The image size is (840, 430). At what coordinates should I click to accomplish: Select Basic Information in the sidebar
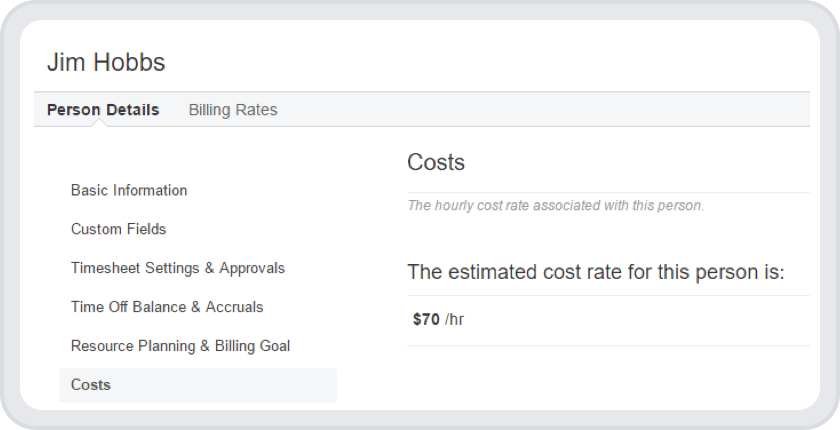pos(129,190)
